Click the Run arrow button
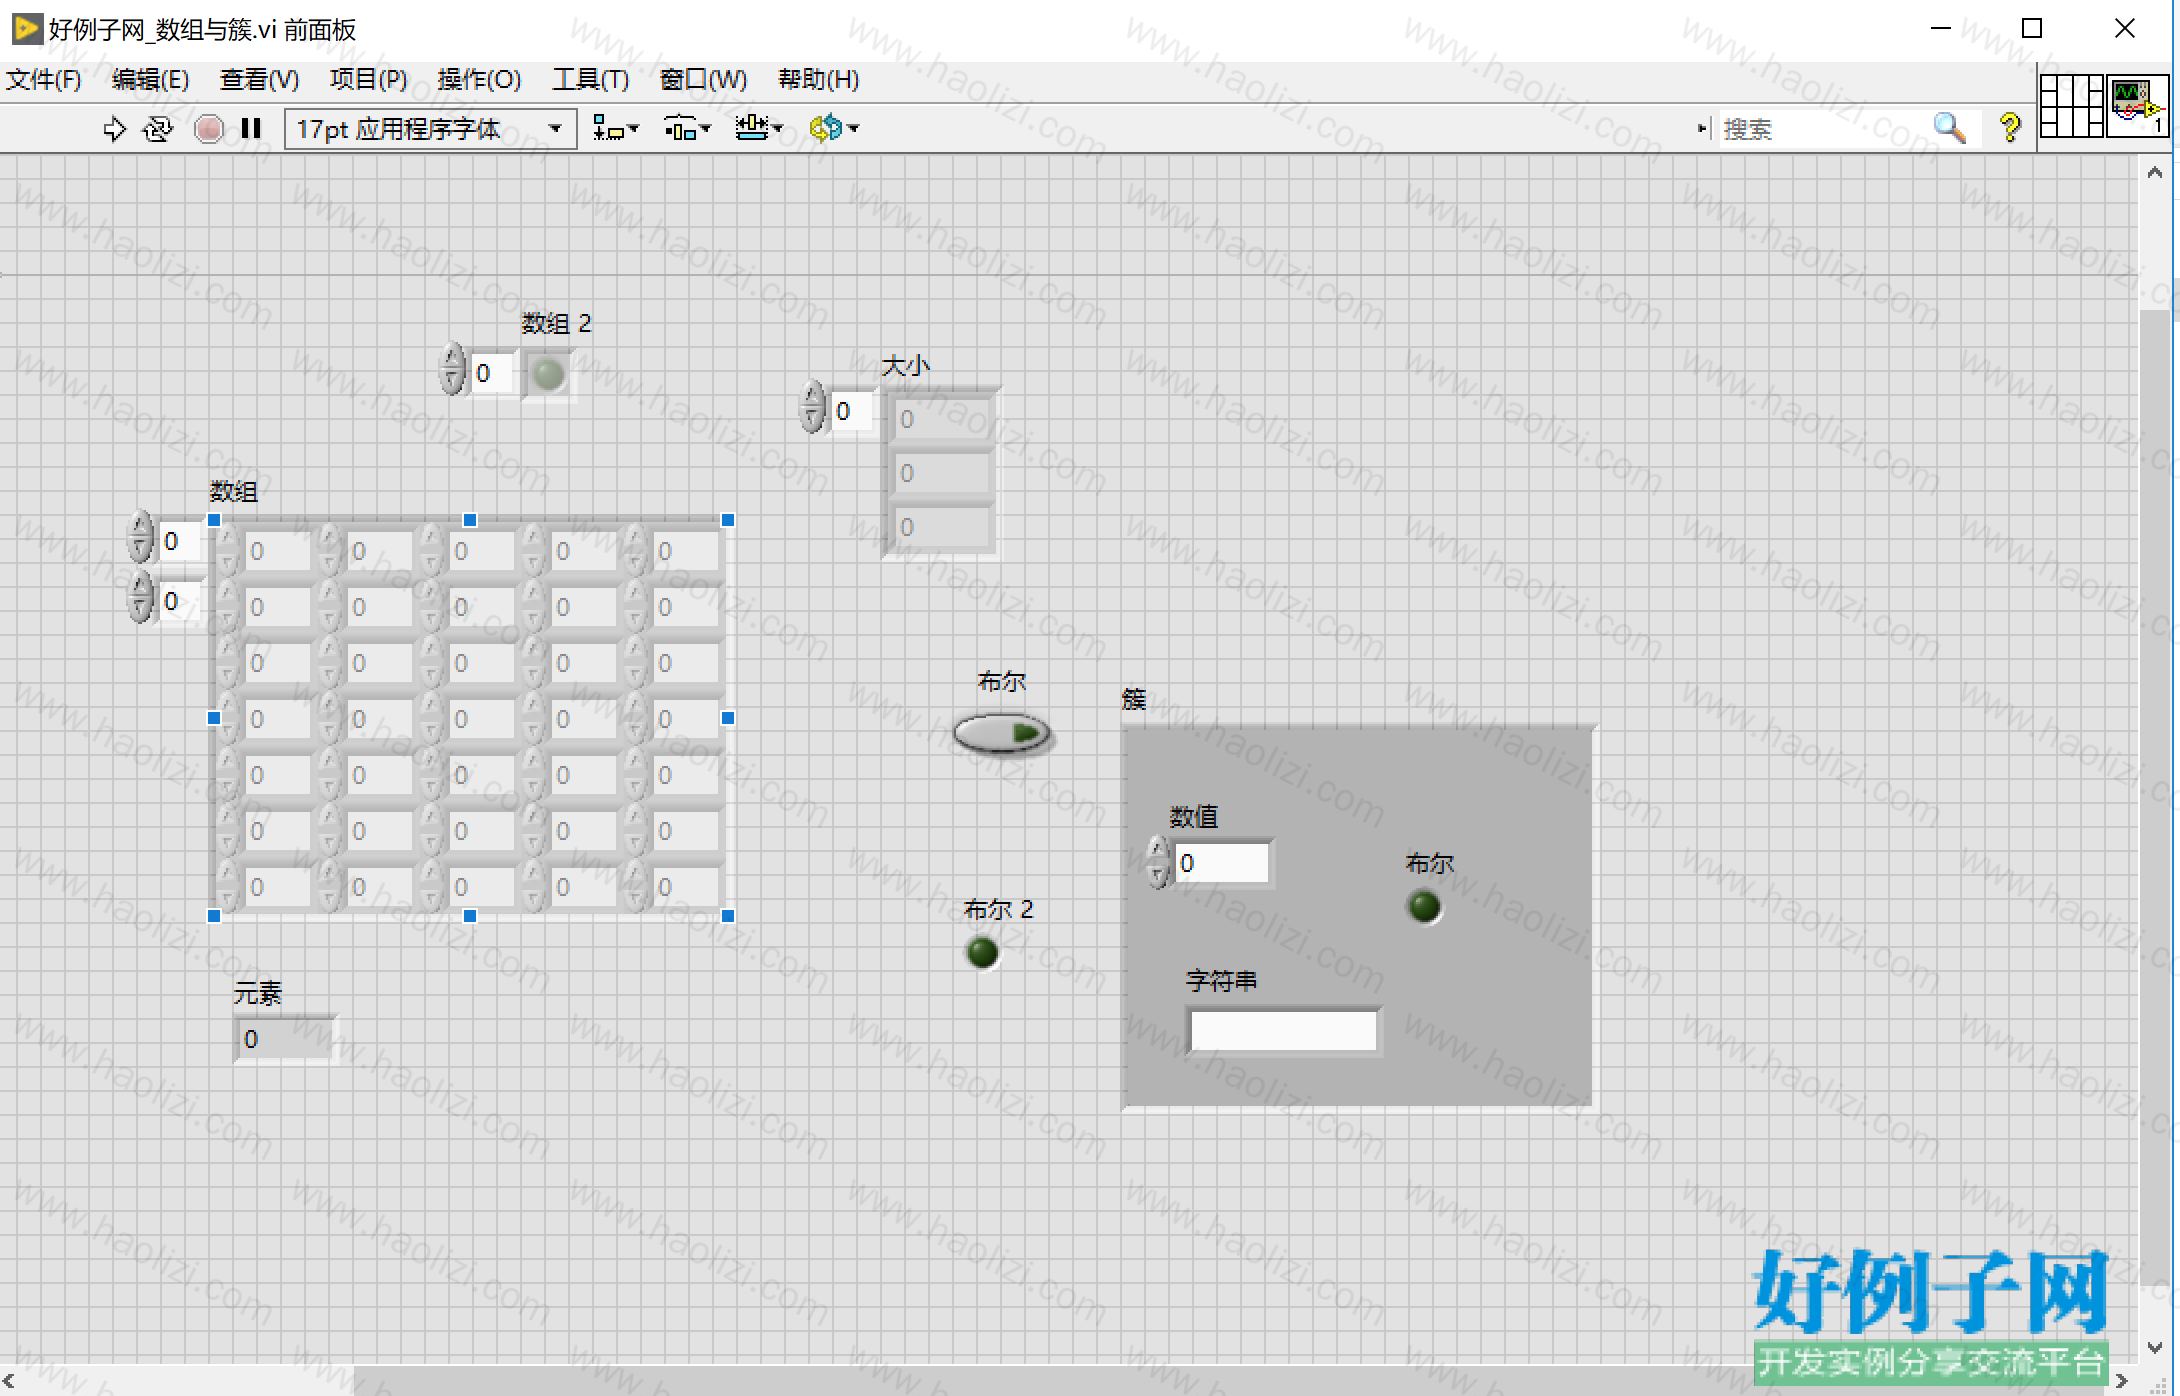 [x=114, y=129]
